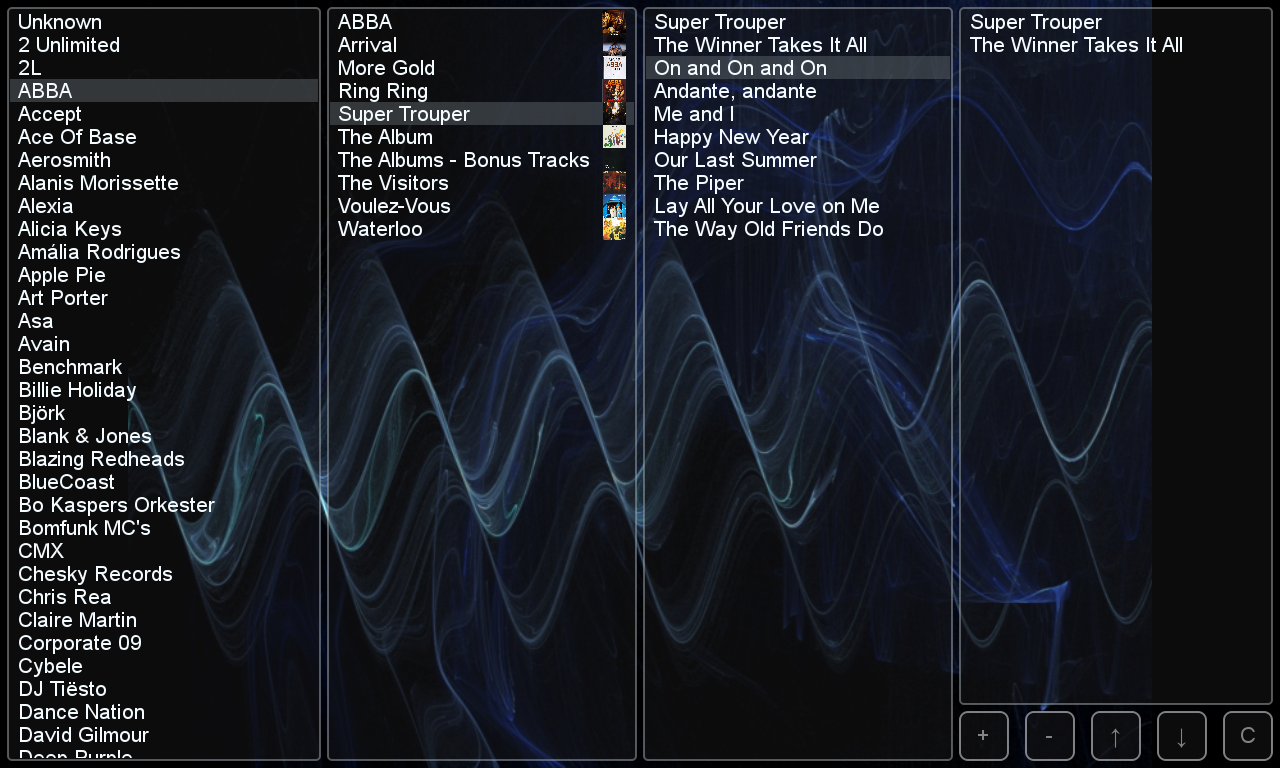Image resolution: width=1280 pixels, height=768 pixels.
Task: Select track Super Trouper in track list
Action: [798, 22]
